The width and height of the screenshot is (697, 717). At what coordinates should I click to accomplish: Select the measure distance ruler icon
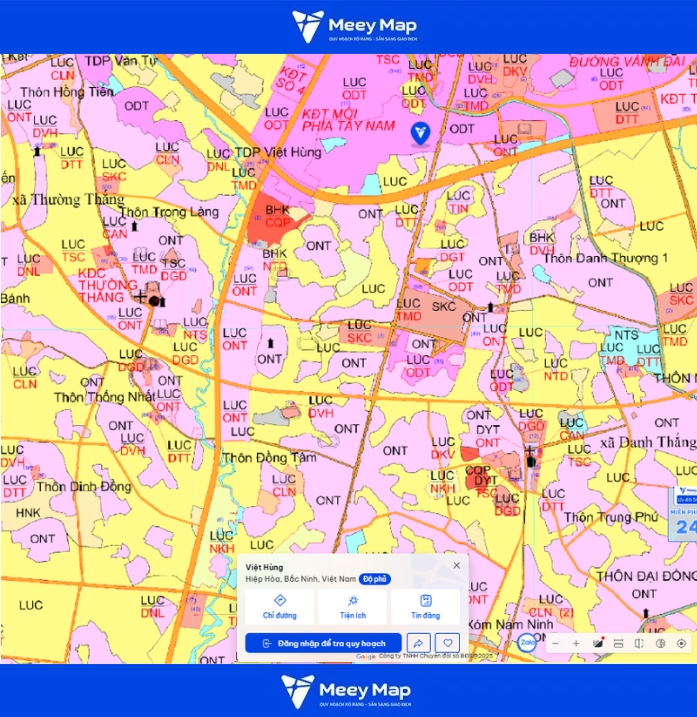tap(618, 643)
